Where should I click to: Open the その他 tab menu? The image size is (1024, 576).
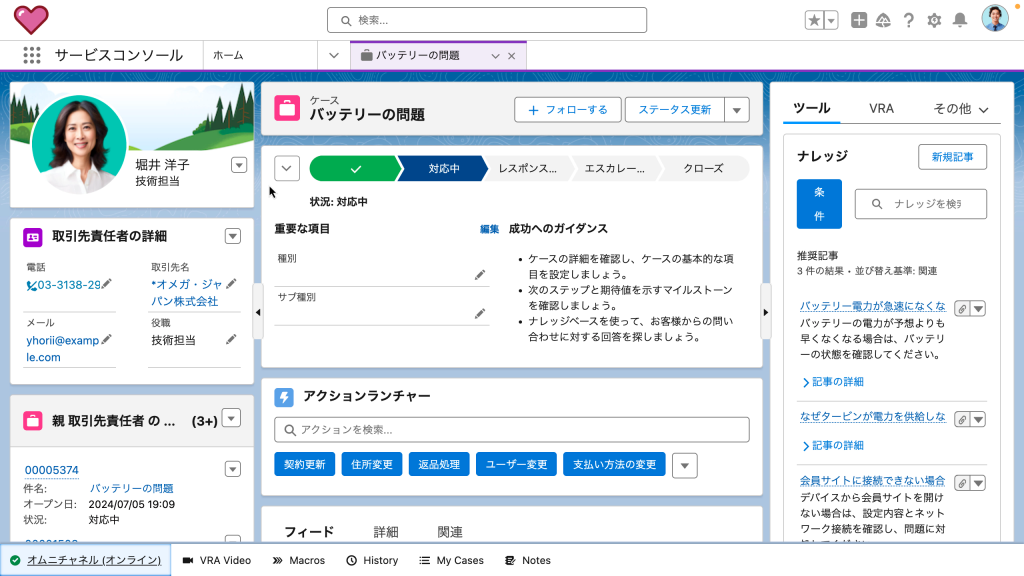coord(960,109)
